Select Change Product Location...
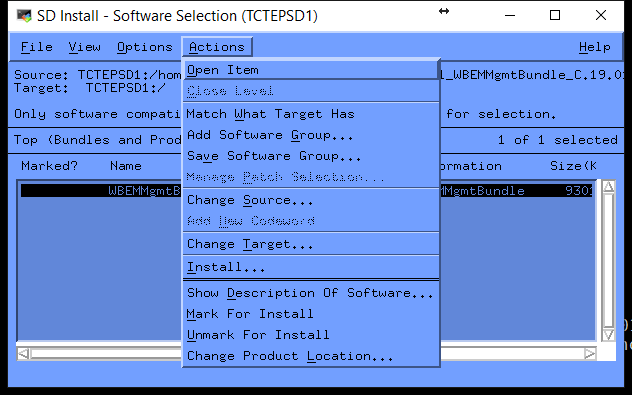 pyautogui.click(x=310, y=356)
